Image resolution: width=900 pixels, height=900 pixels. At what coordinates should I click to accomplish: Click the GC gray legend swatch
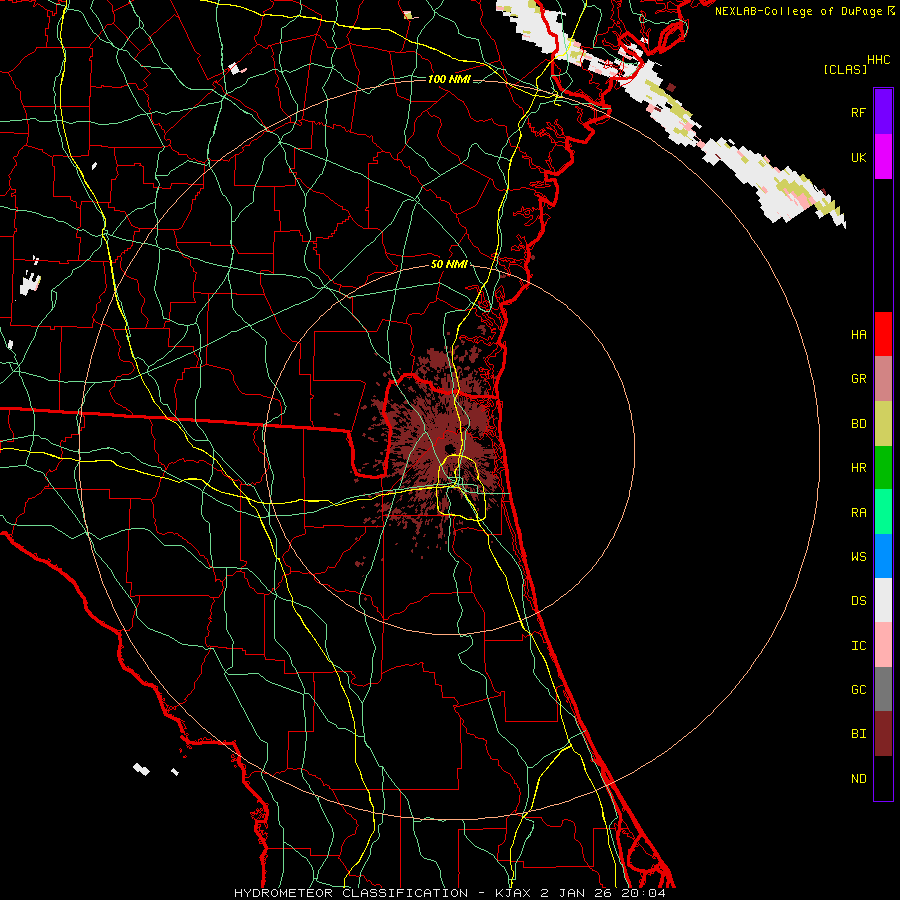[x=883, y=689]
